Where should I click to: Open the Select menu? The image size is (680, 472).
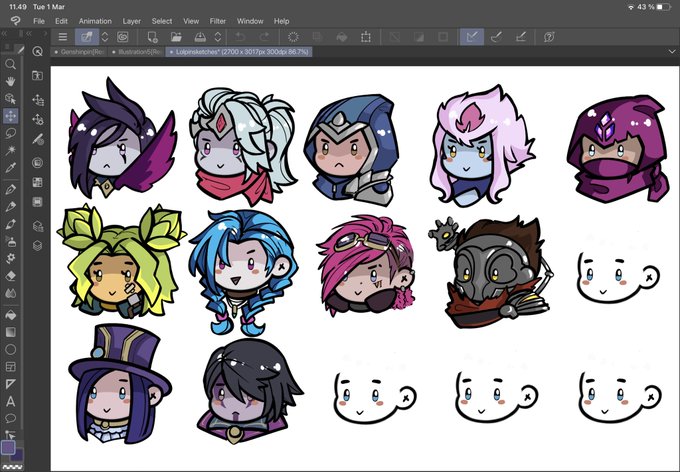[162, 21]
